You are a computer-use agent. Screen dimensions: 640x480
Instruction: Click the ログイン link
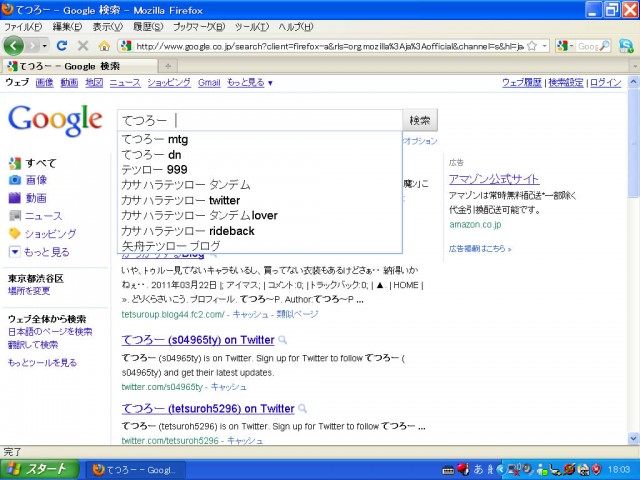606,82
